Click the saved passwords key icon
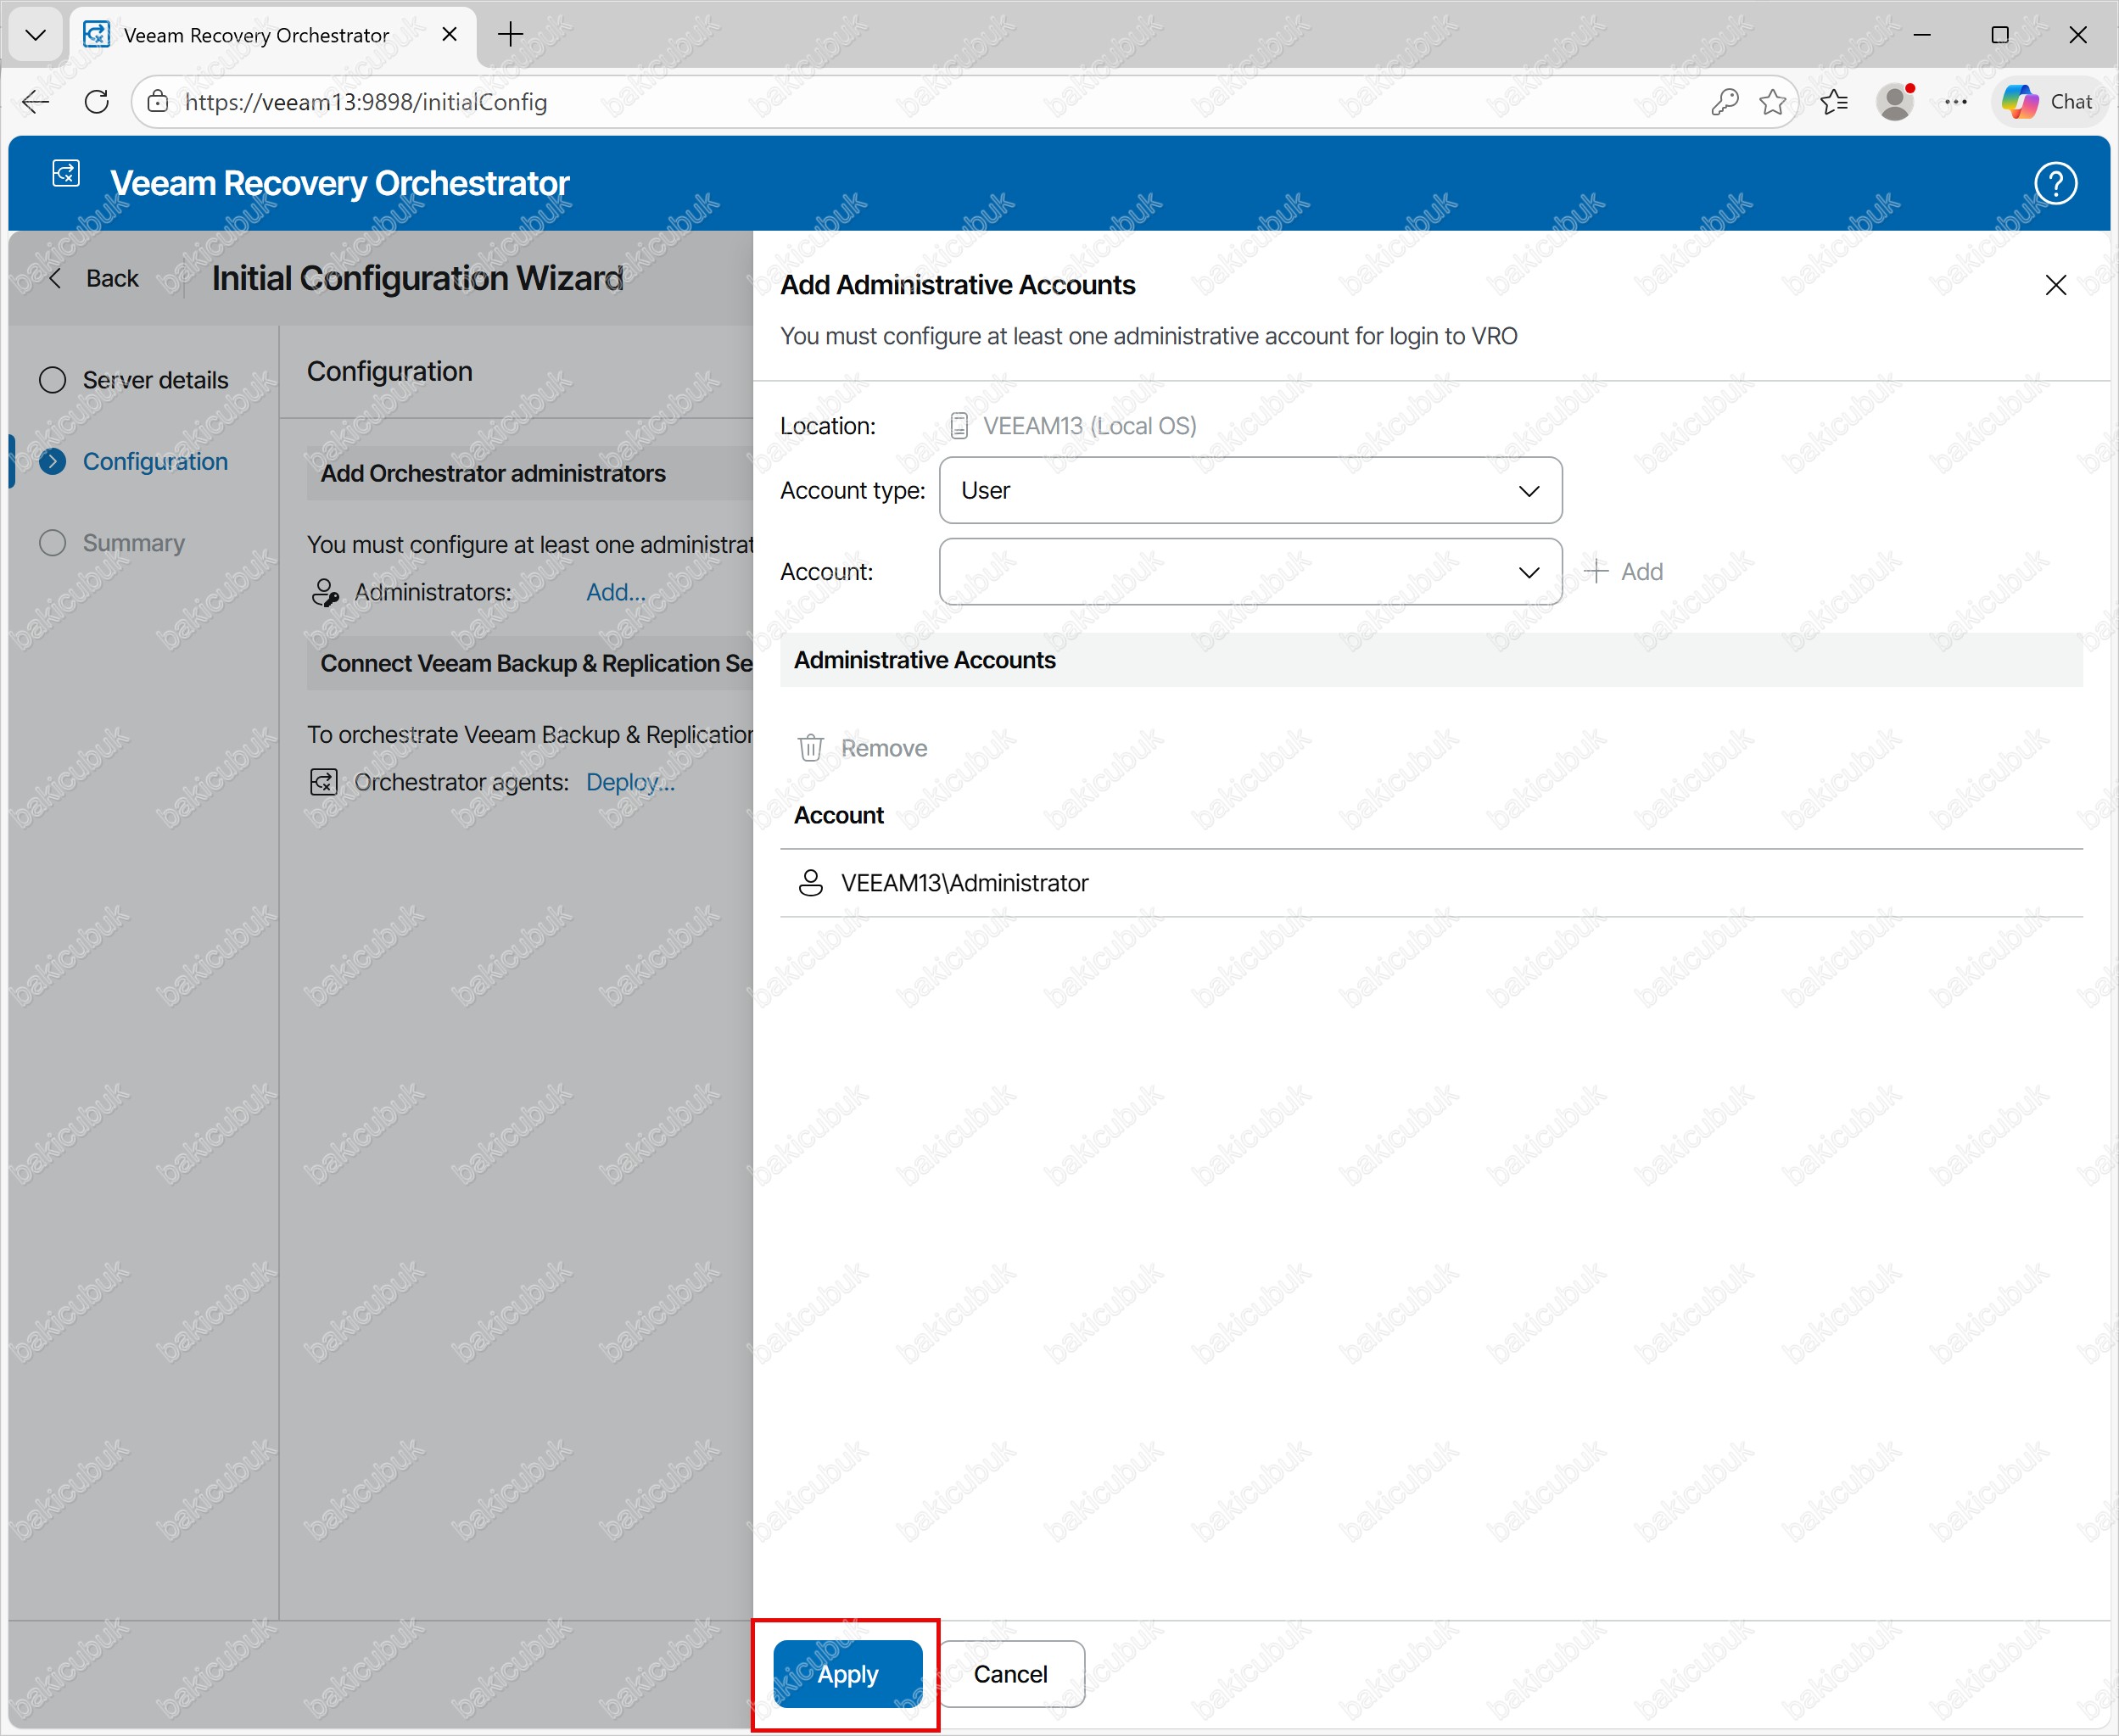2119x1736 pixels. tap(1724, 102)
